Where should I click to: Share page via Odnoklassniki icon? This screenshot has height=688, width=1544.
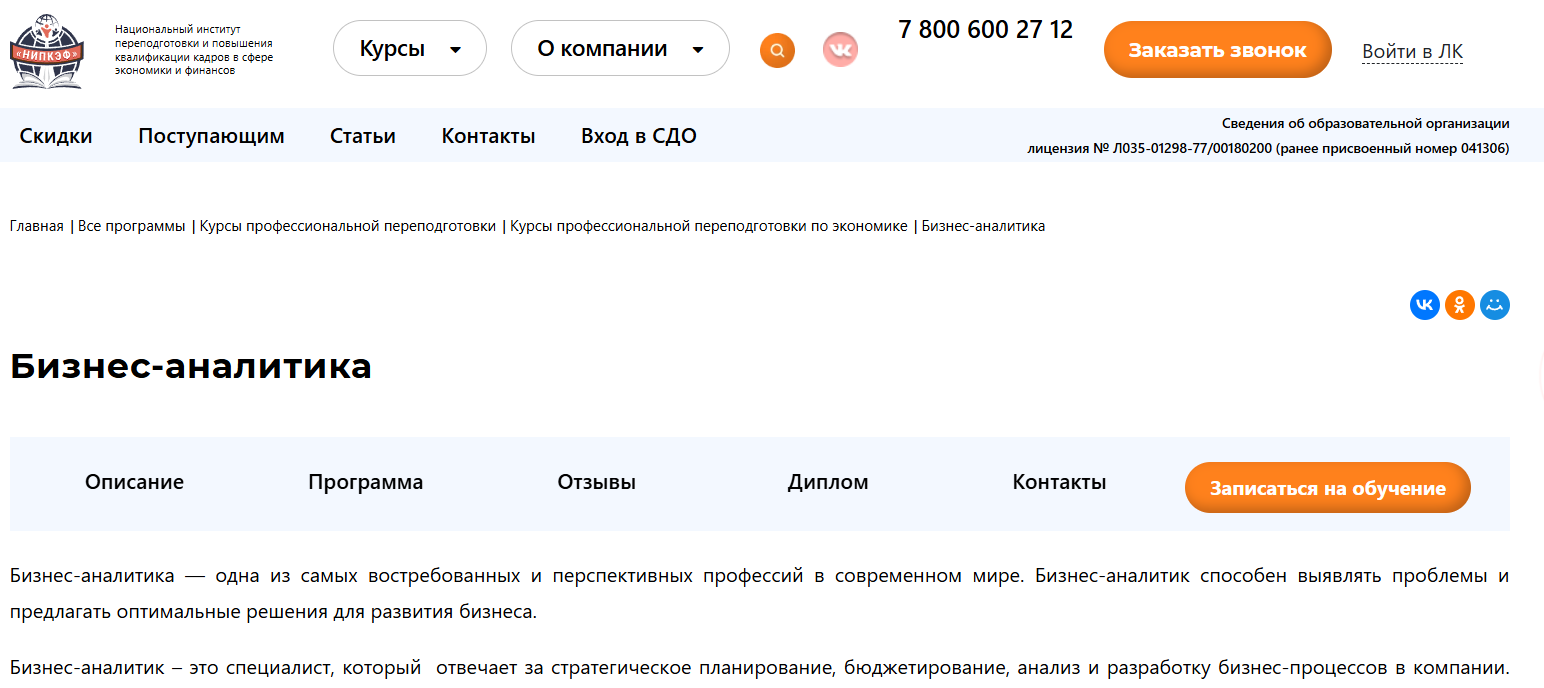1460,305
